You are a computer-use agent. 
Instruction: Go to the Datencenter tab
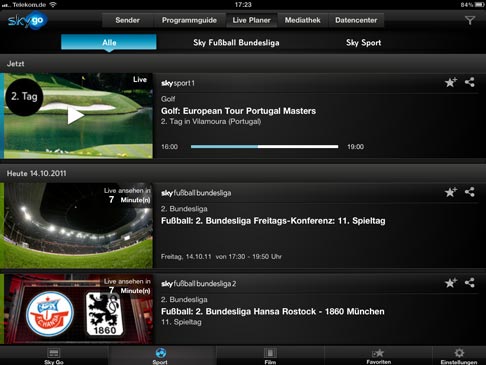(x=356, y=20)
